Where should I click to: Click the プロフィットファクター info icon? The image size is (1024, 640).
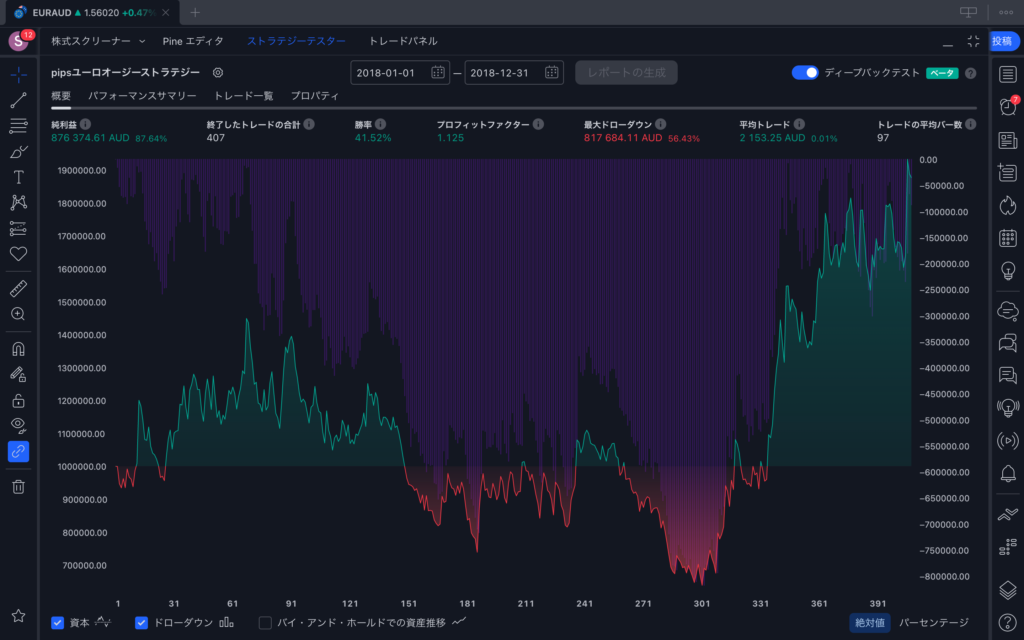538,124
